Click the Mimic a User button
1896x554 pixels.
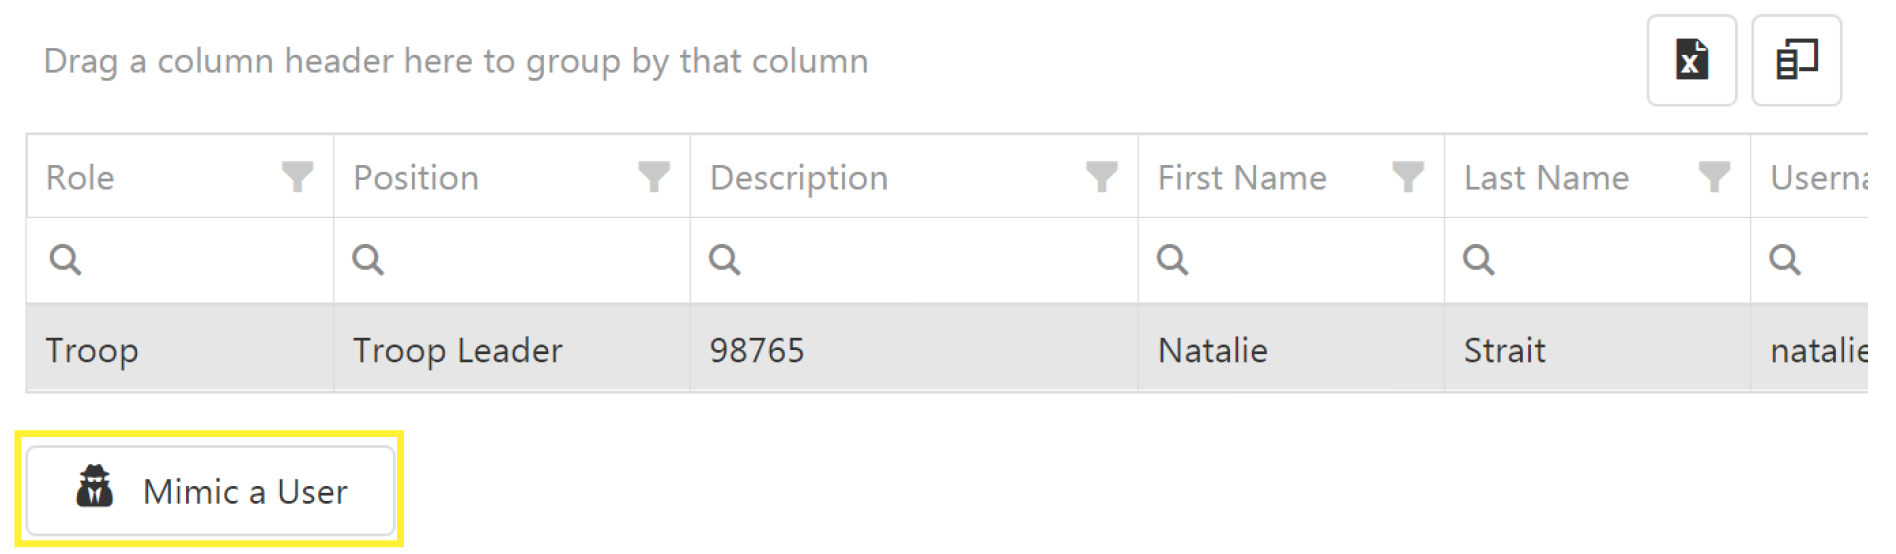coord(211,491)
